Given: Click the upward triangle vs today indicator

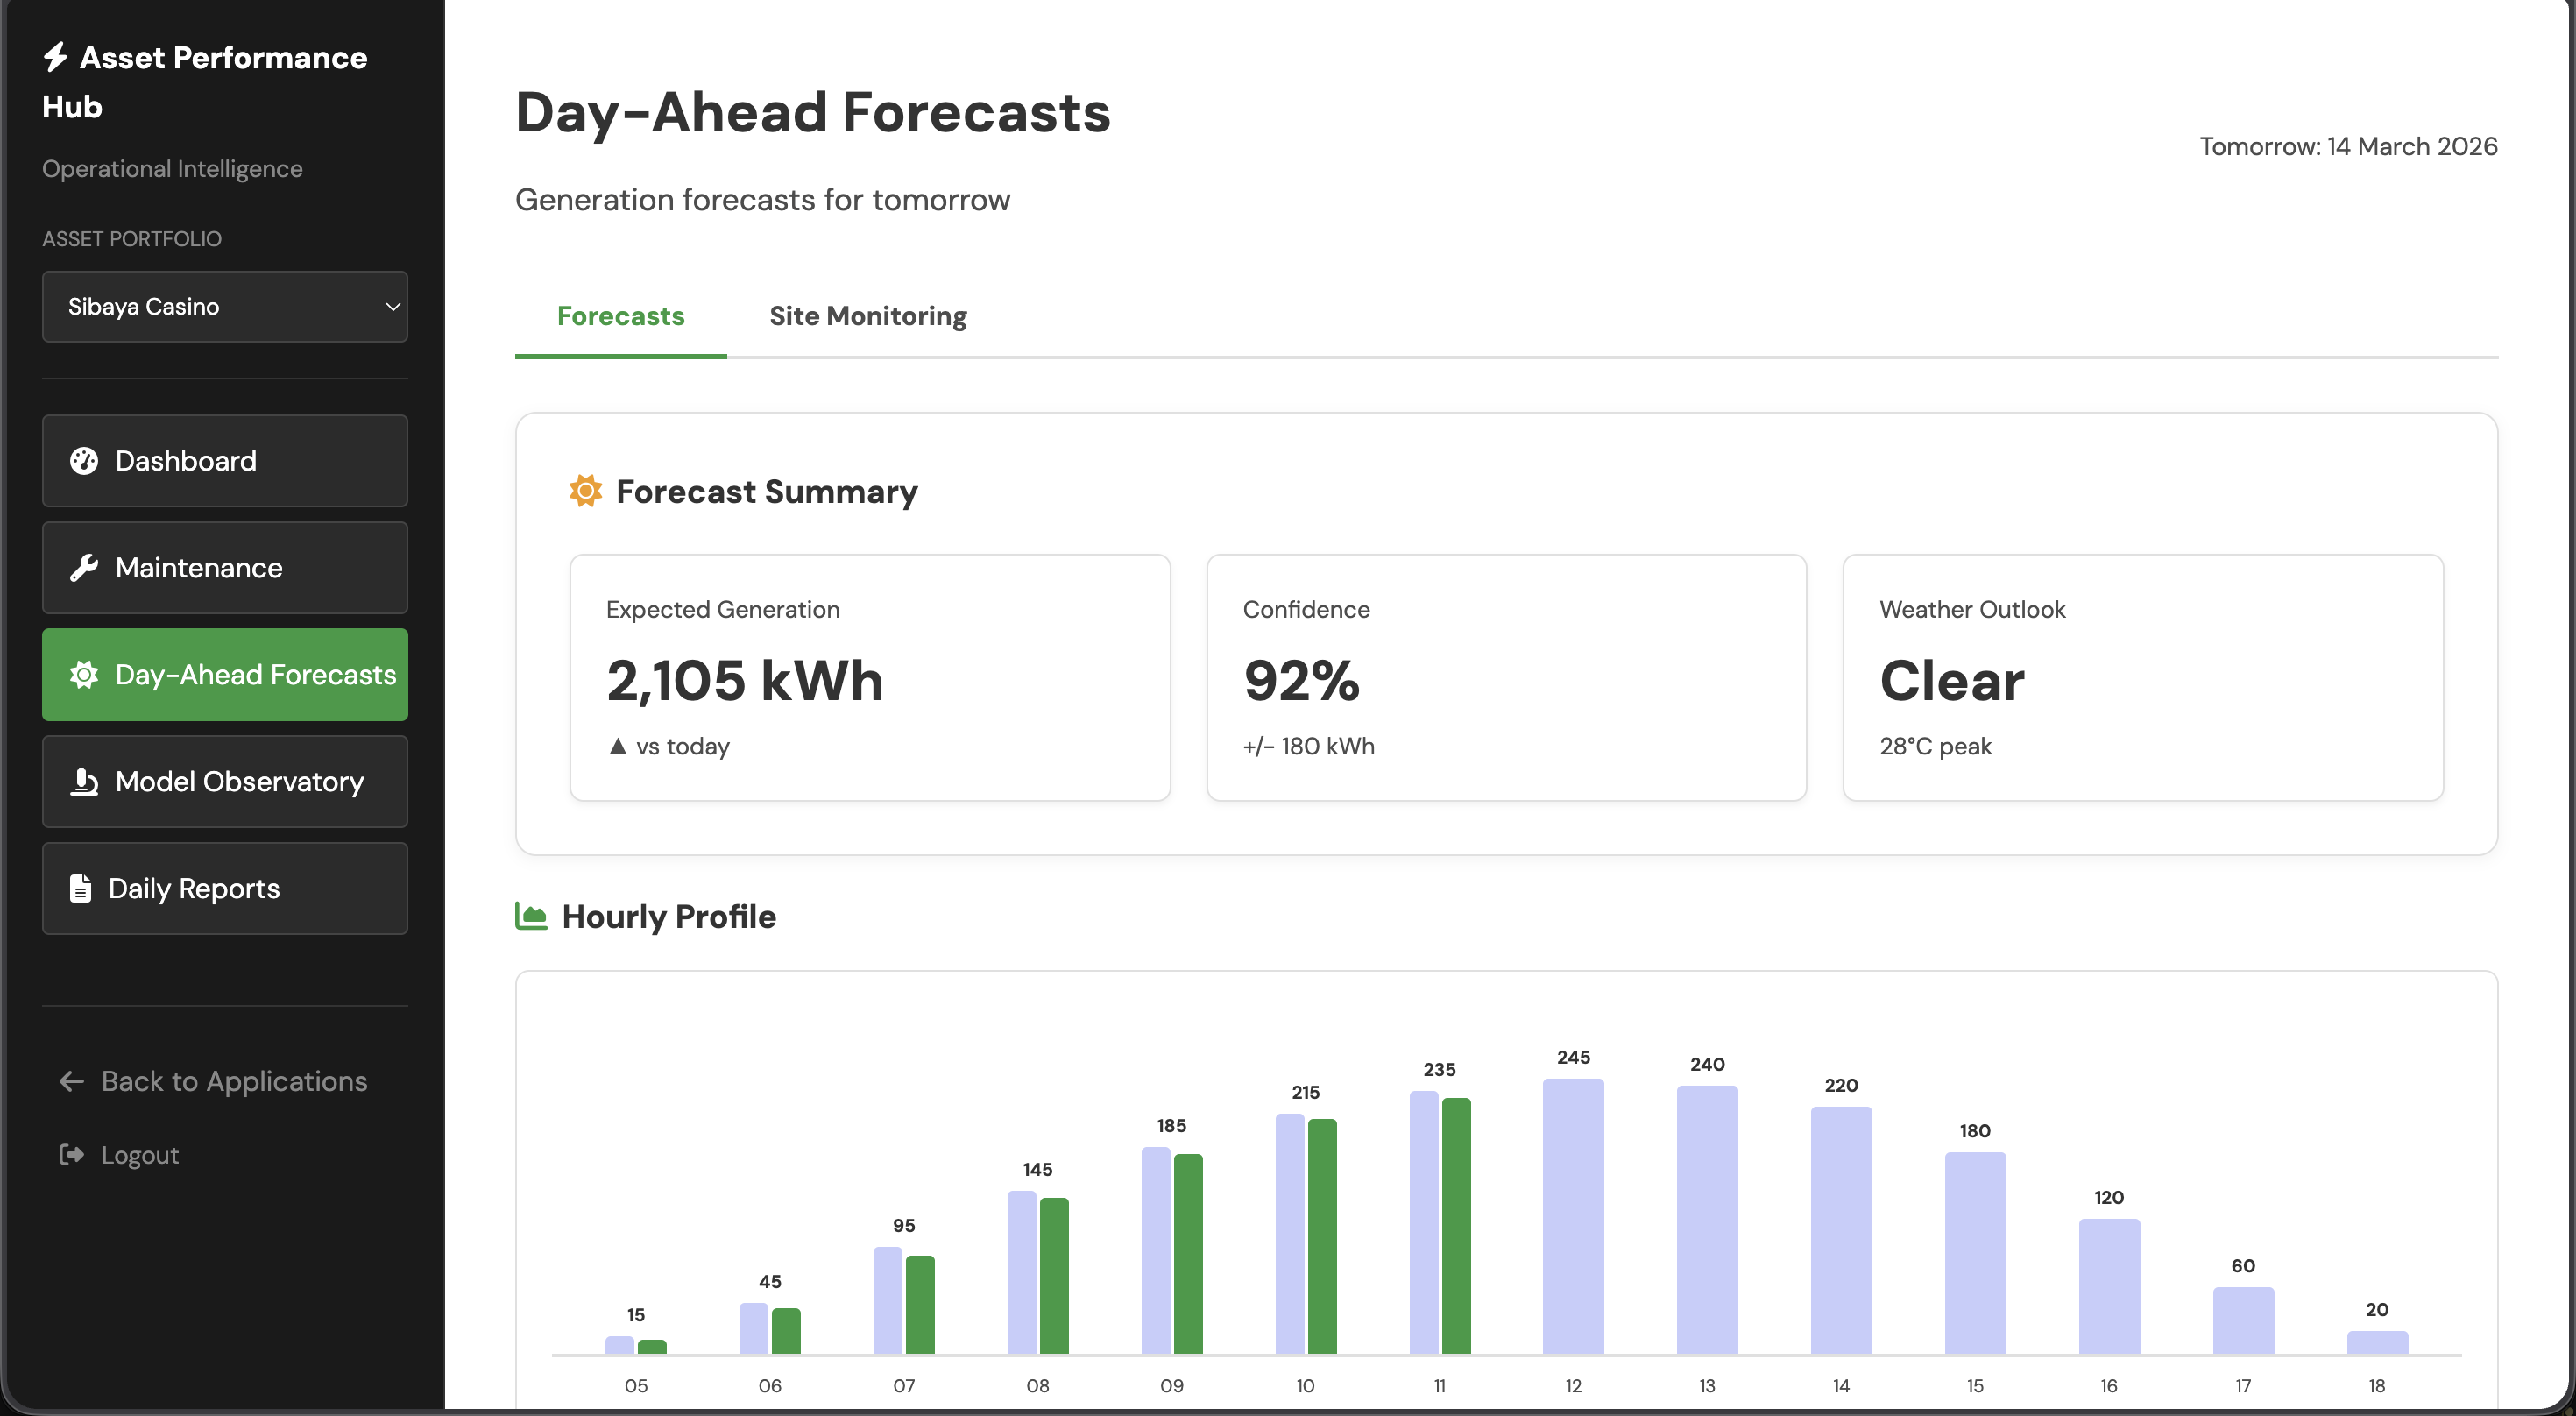Looking at the screenshot, I should [x=617, y=746].
